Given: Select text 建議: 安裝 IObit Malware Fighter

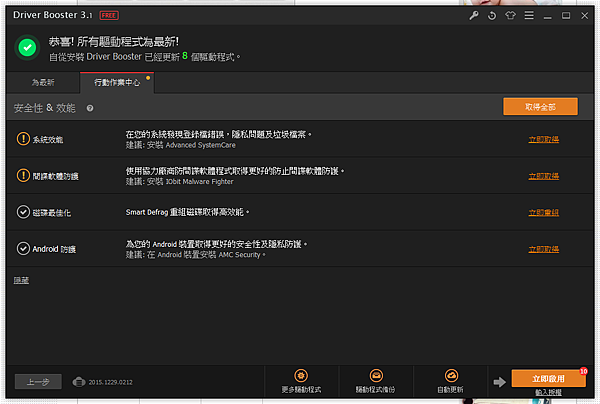Looking at the screenshot, I should [179, 181].
